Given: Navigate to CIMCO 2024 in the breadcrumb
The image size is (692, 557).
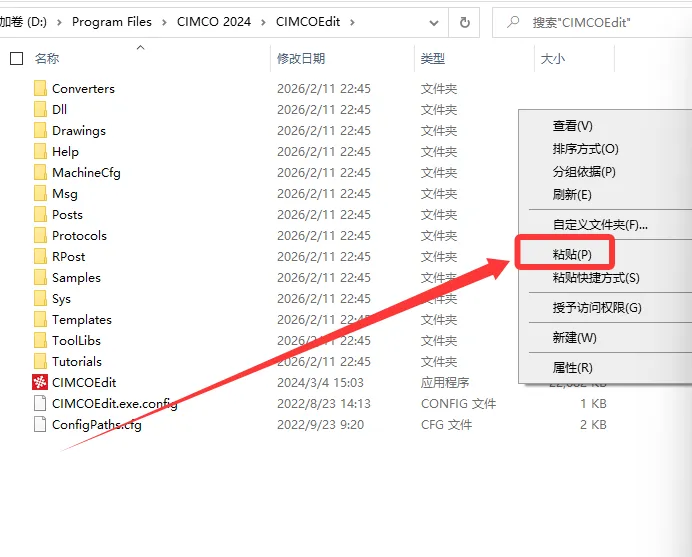Looking at the screenshot, I should 214,22.
